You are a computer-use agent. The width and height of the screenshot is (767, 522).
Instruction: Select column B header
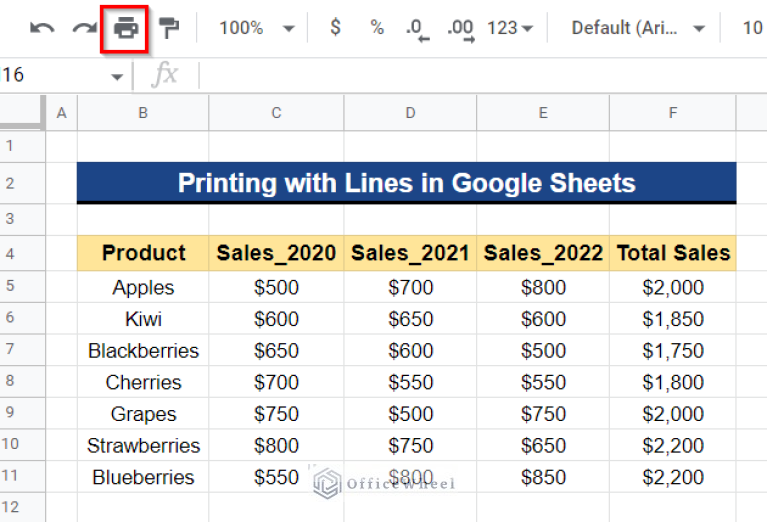(x=143, y=113)
